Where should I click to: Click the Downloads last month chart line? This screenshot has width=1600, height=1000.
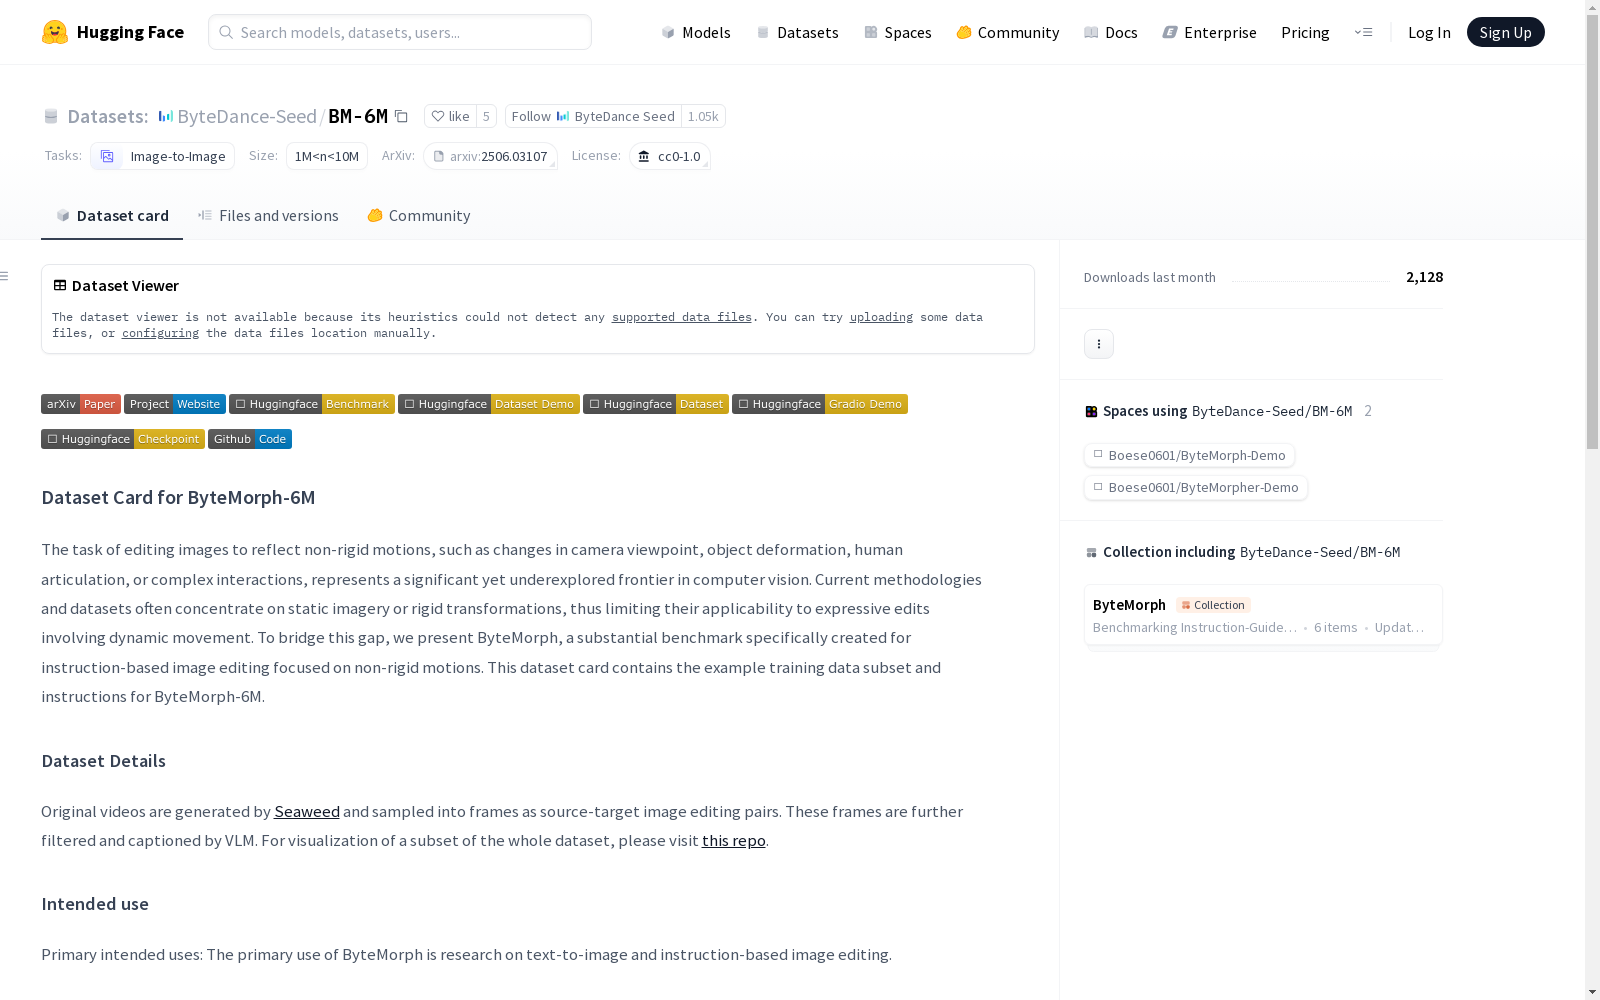pos(1311,280)
